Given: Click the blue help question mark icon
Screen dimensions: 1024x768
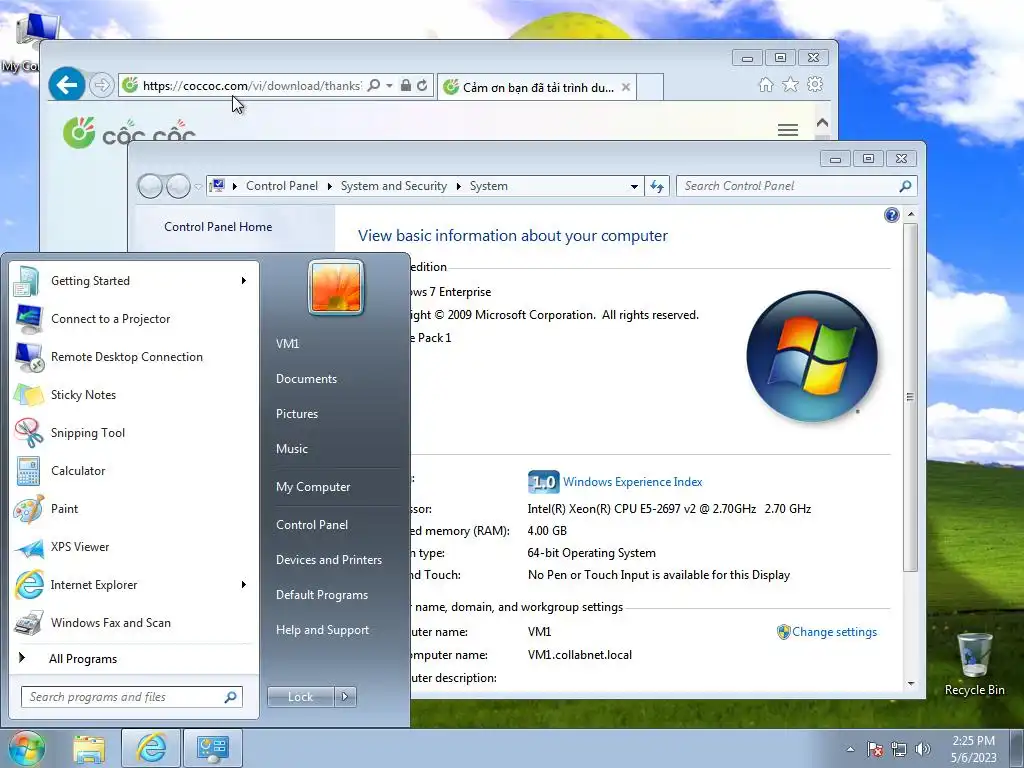Looking at the screenshot, I should (x=891, y=215).
